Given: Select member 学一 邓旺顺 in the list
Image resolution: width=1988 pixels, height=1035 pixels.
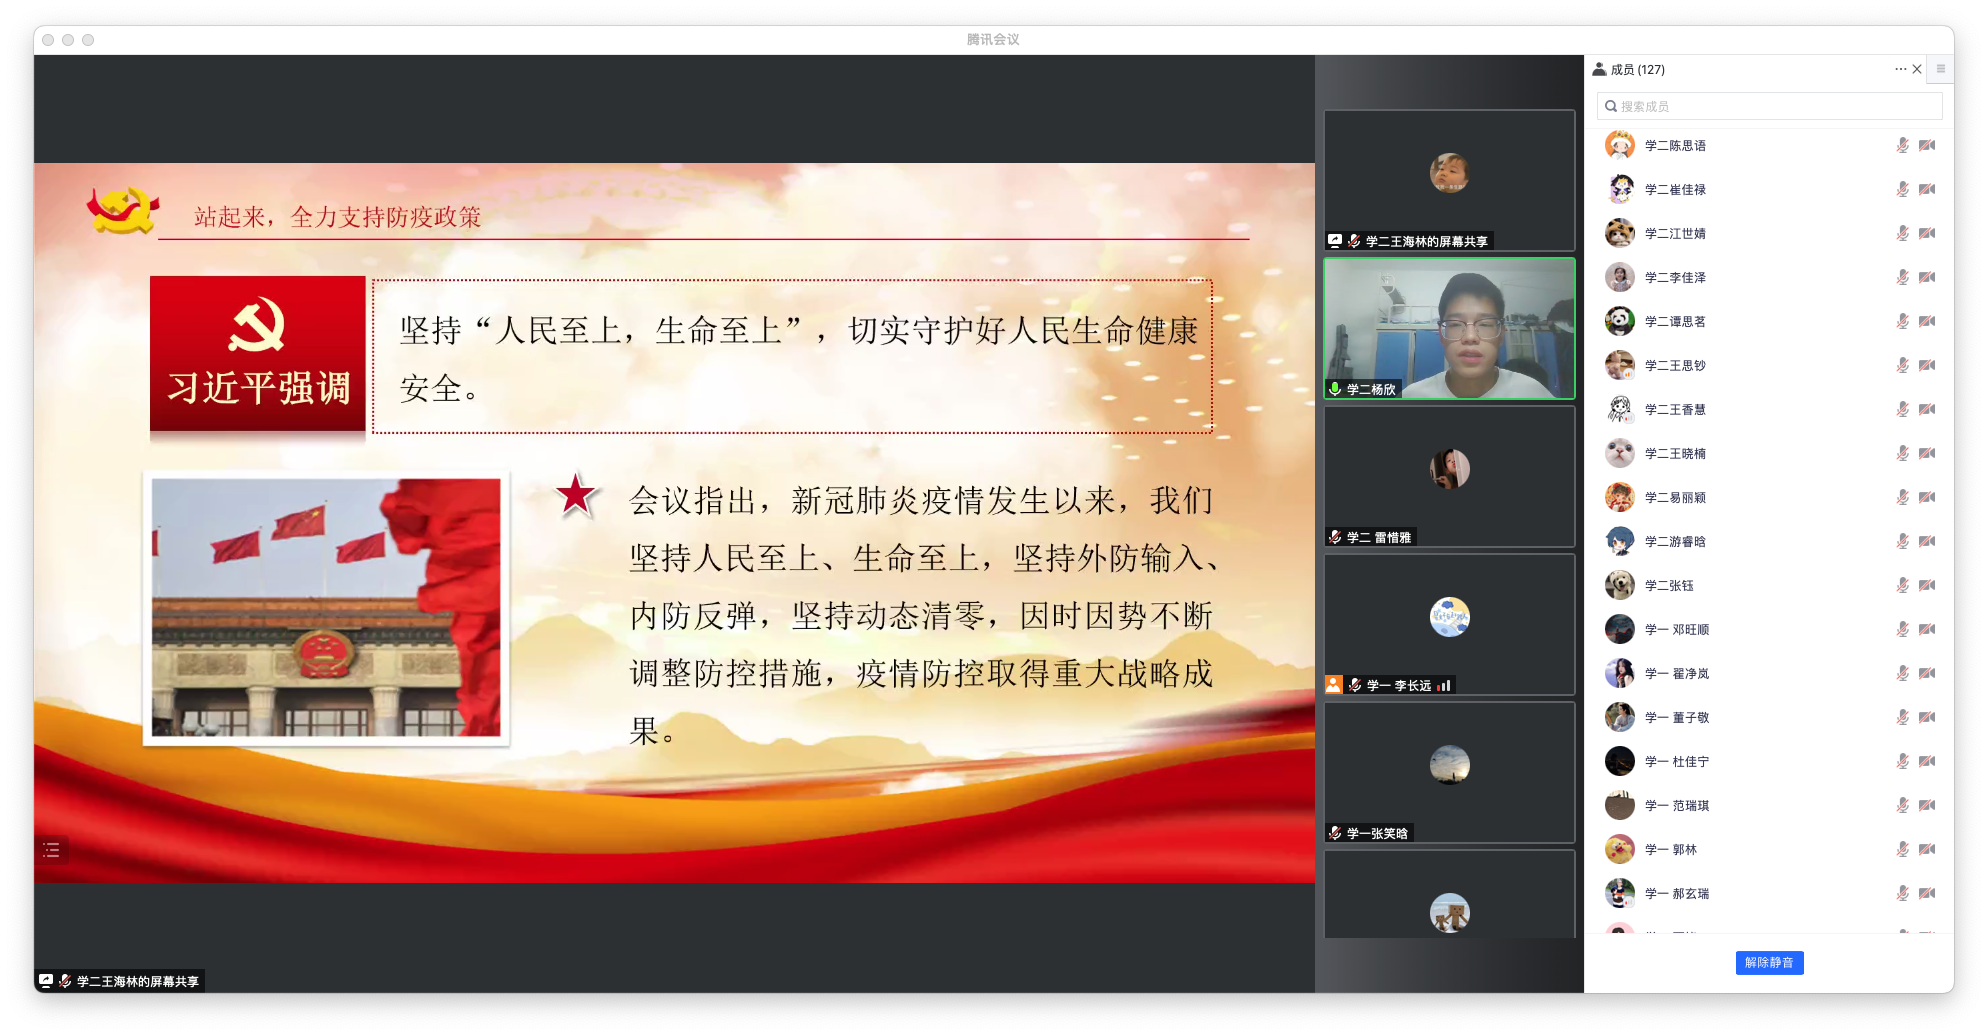Looking at the screenshot, I should [1677, 630].
